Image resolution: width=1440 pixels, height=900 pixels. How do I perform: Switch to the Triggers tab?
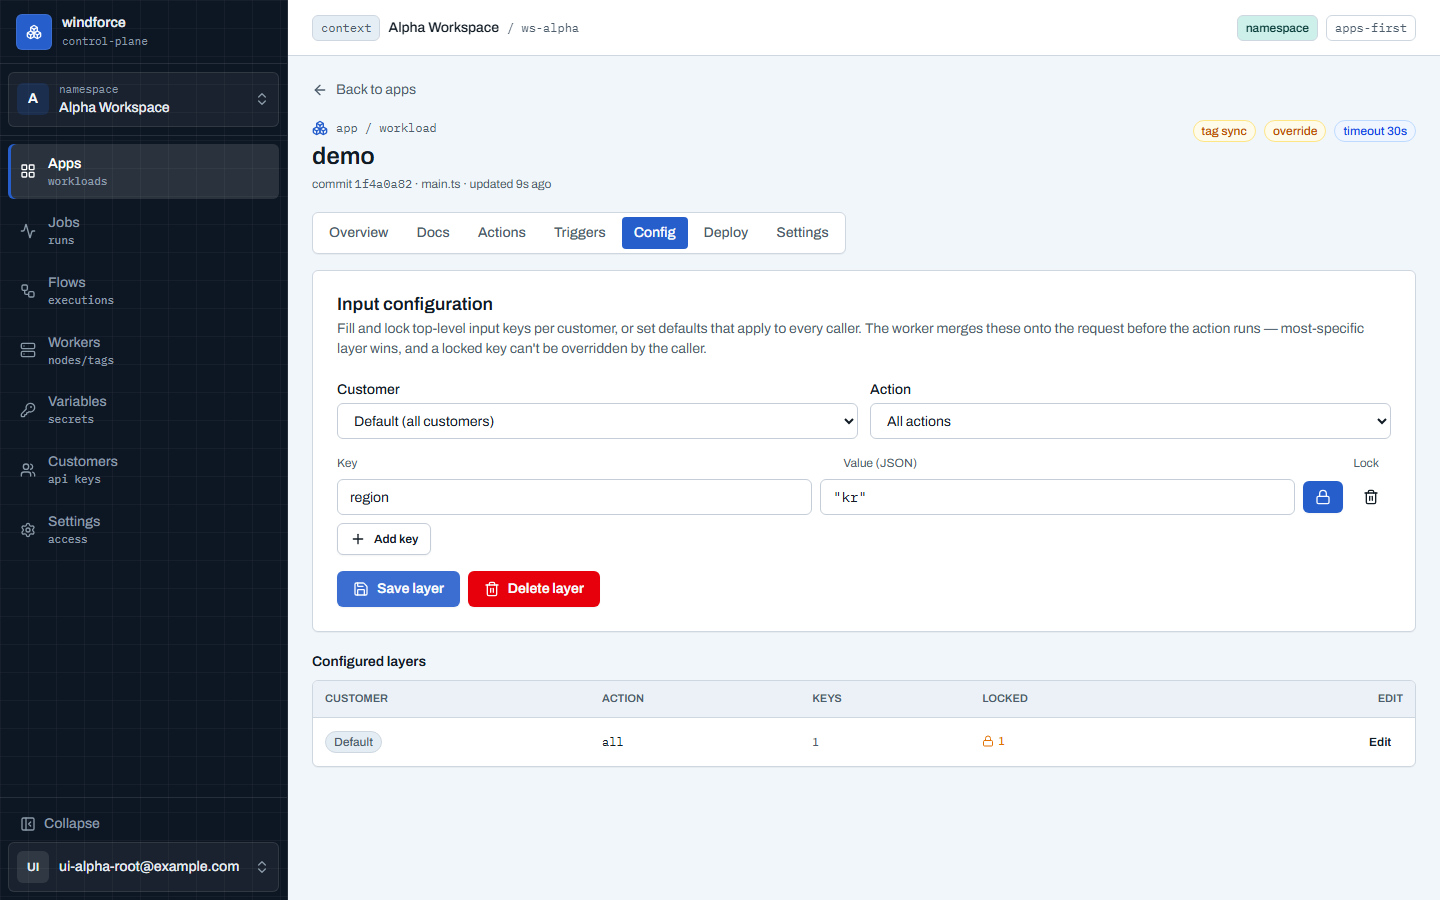click(580, 233)
